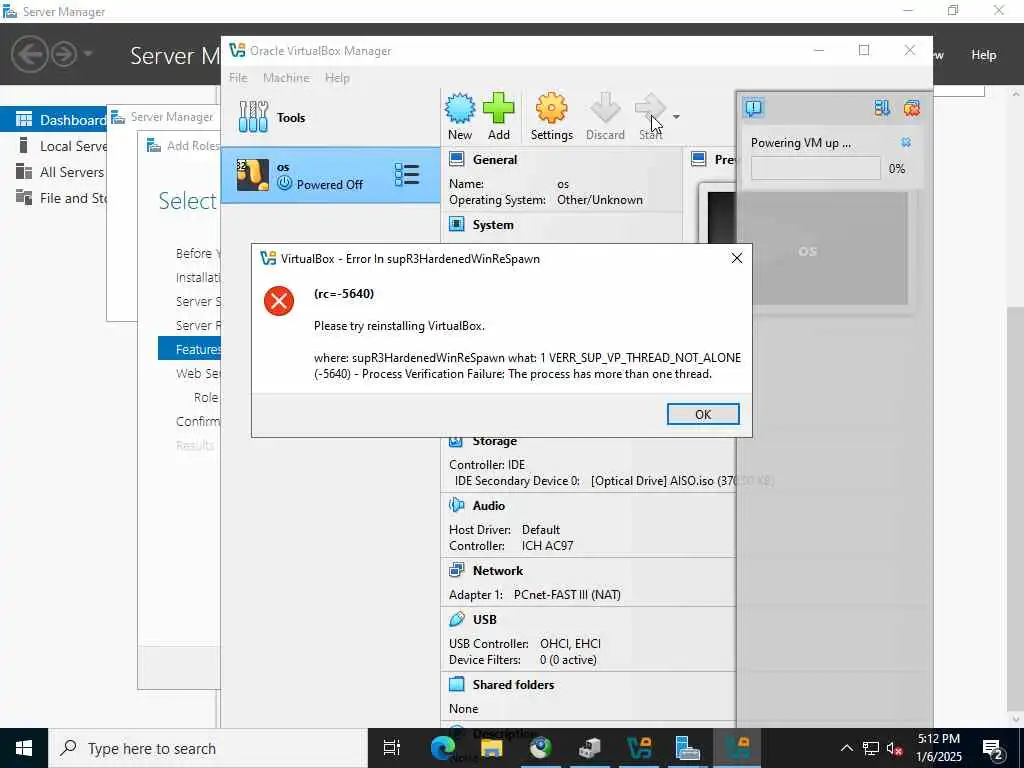Select File and Storage Services item
This screenshot has height=768, width=1024.
click(x=61, y=198)
